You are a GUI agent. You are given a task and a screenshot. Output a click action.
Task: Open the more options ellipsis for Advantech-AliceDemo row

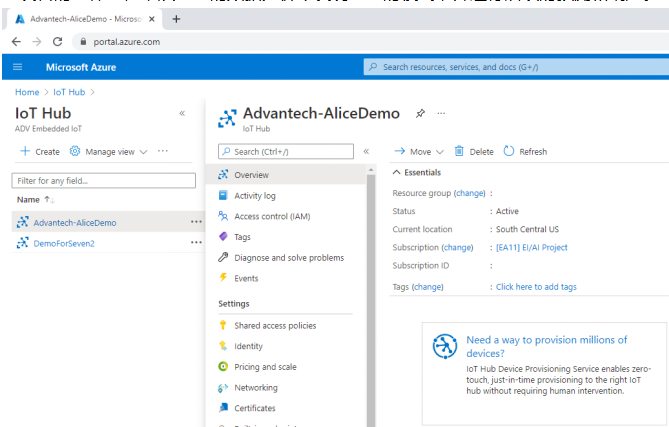[x=195, y=222]
